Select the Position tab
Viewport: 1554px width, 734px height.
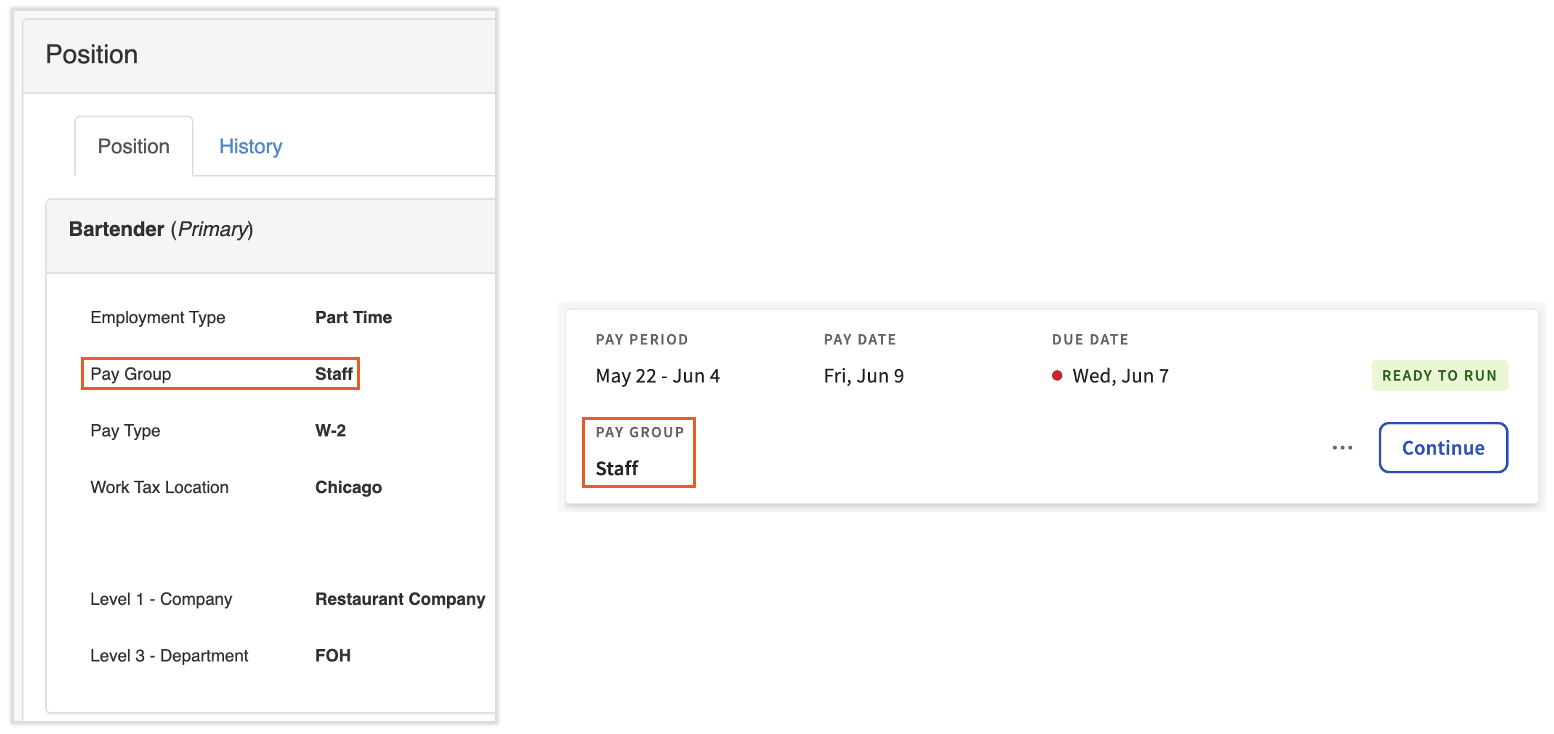133,146
